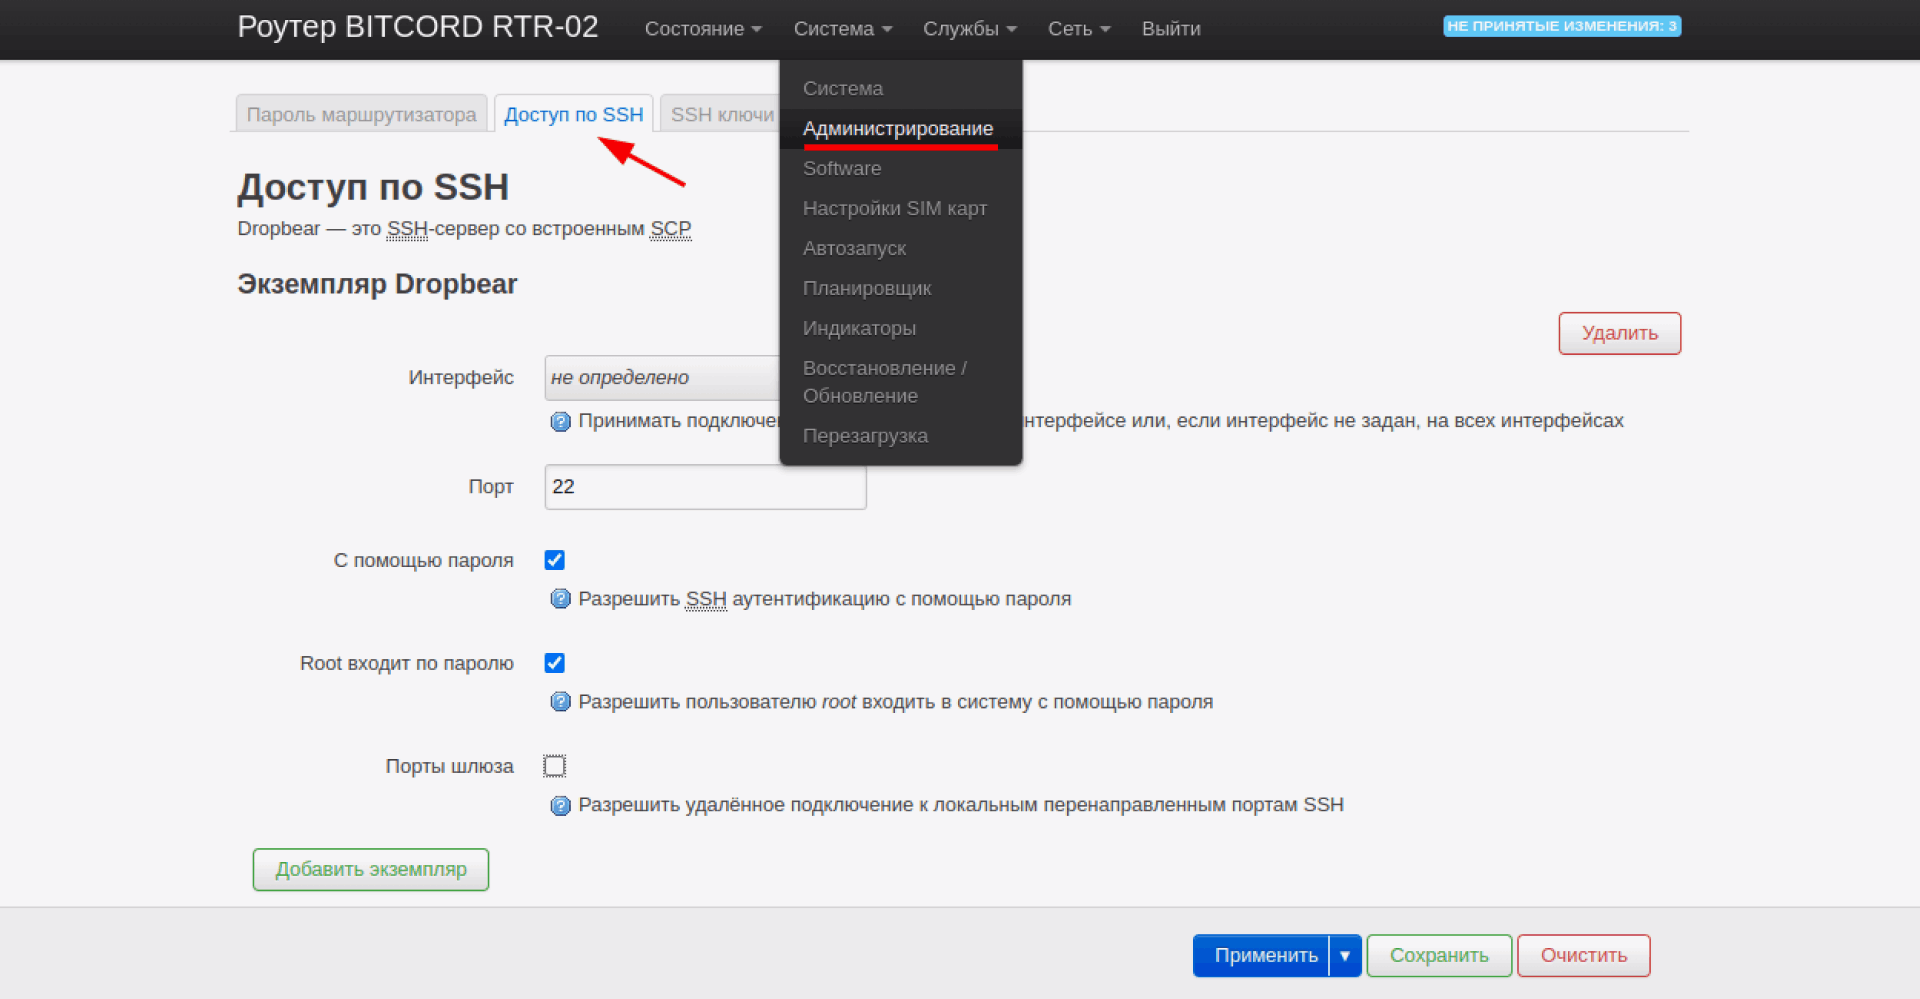Click the Сохранить button
1920x999 pixels.
coord(1438,956)
